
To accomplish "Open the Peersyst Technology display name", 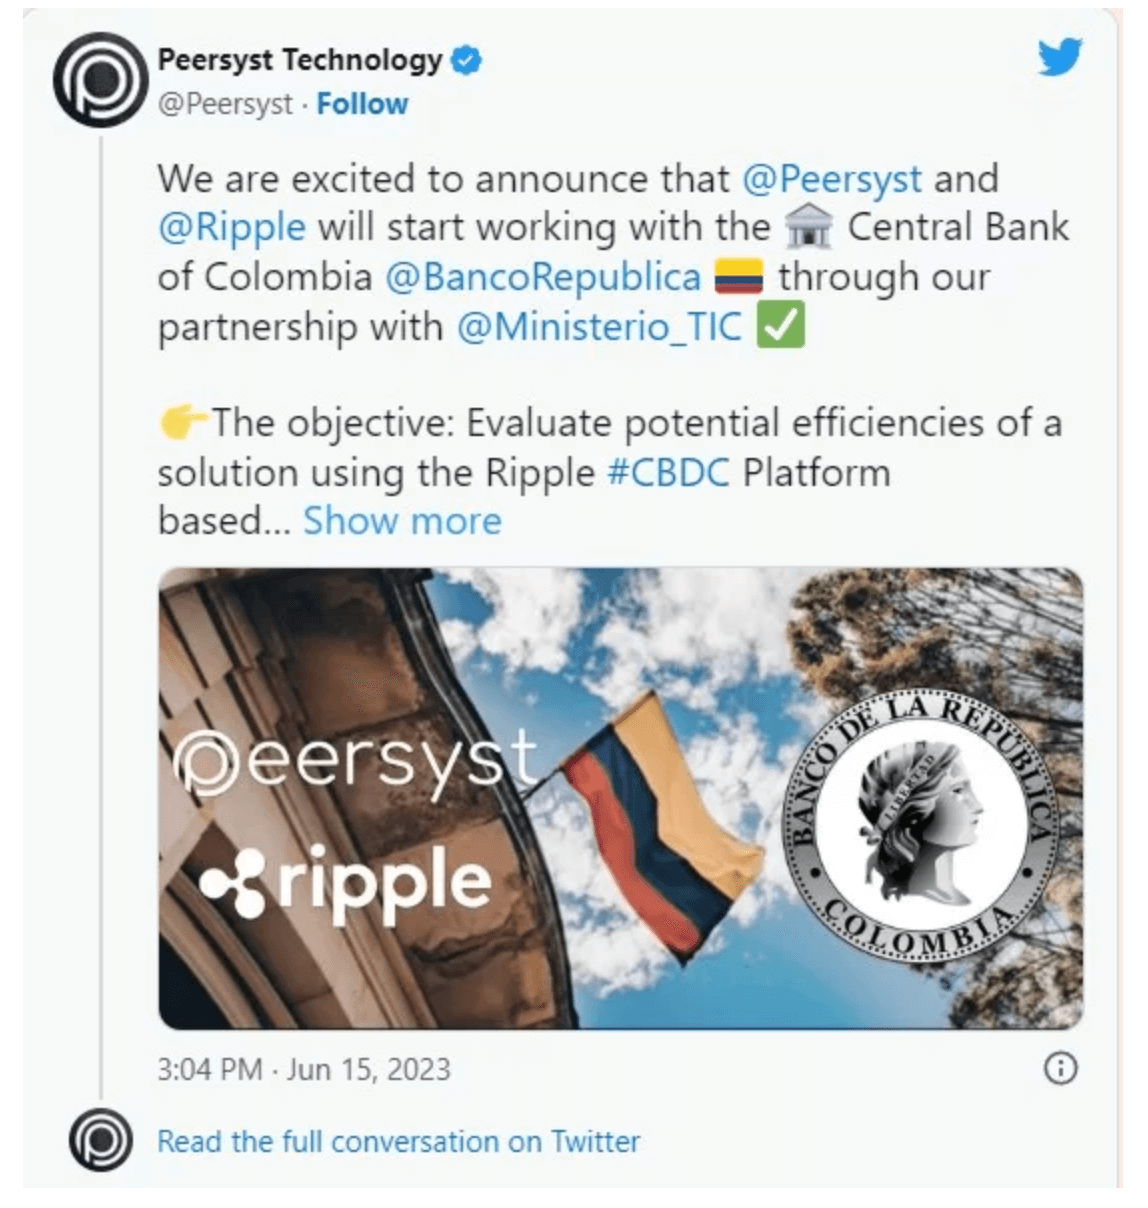I will pyautogui.click(x=299, y=60).
